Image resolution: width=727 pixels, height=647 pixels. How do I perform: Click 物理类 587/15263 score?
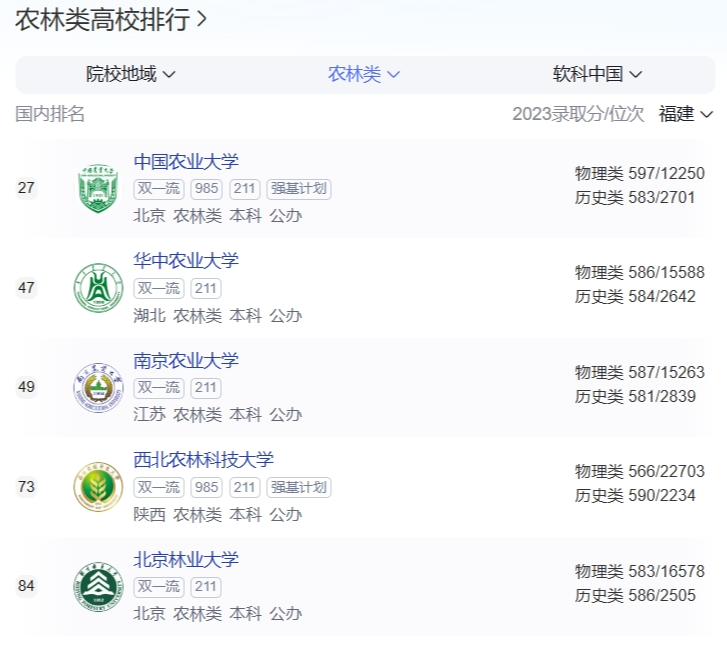(x=640, y=372)
